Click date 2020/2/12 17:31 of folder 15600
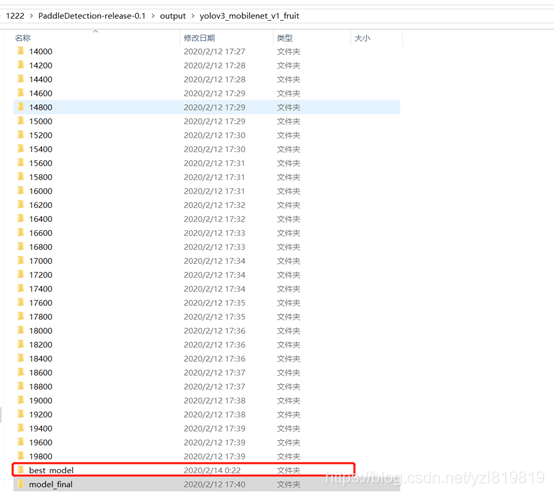Viewport: 554px width, 496px height. click(x=214, y=163)
